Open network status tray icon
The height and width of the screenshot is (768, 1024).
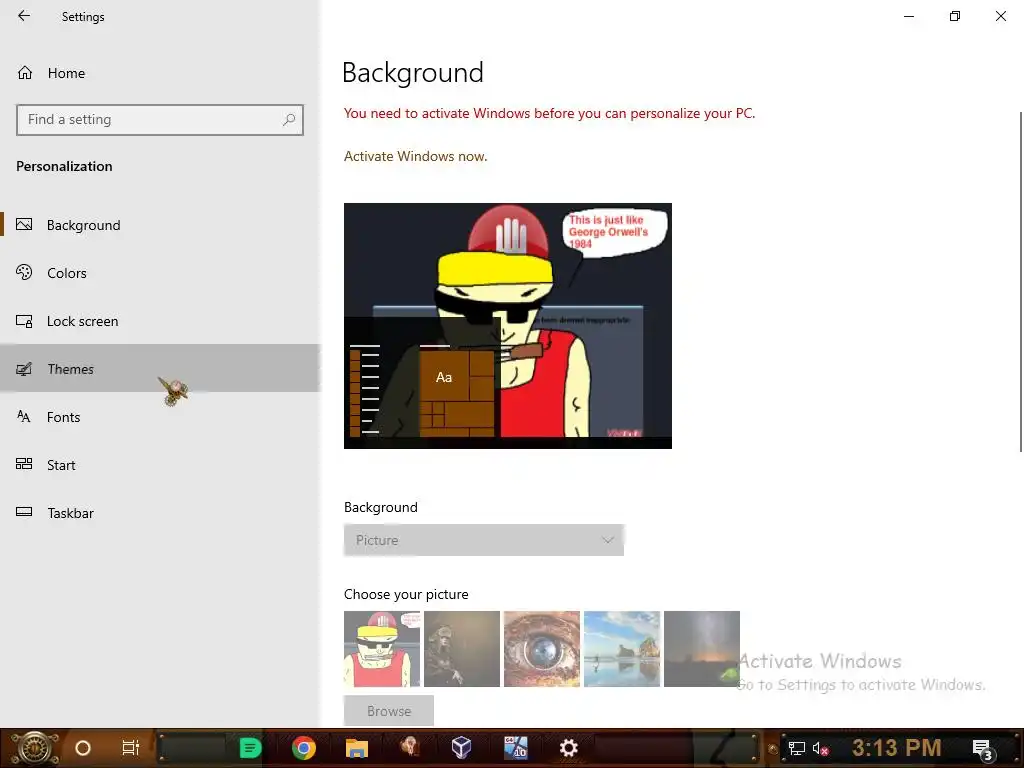pos(796,748)
